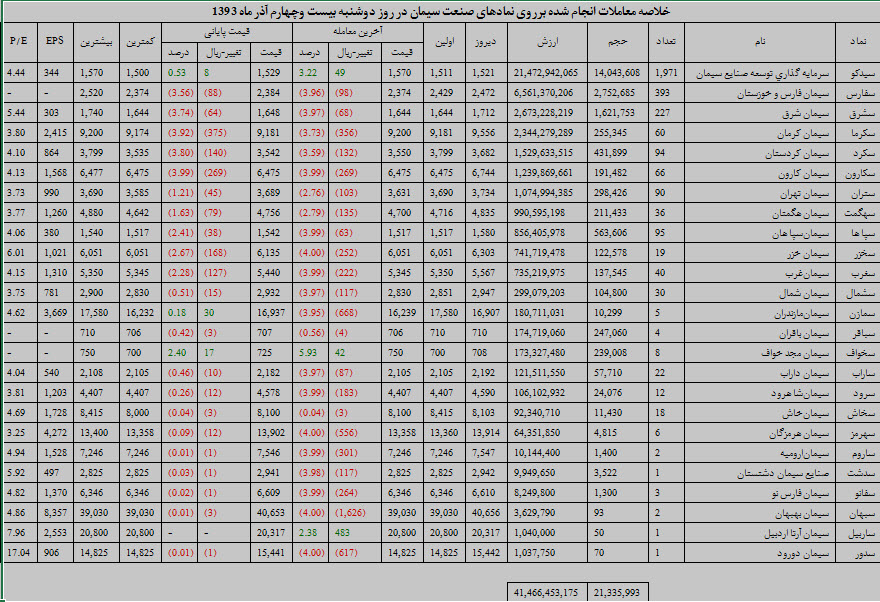Click the name سیمان مازندران
880x602 pixels.
click(801, 314)
